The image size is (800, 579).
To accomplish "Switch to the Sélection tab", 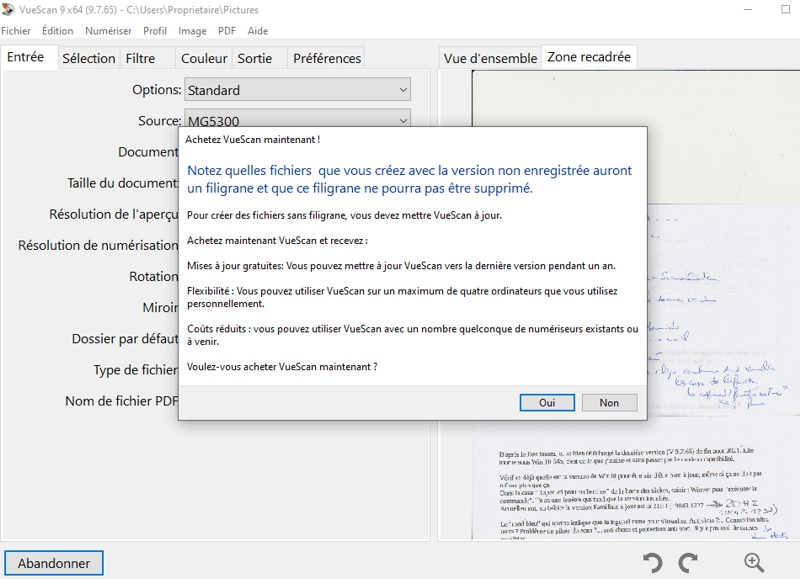I will point(89,58).
